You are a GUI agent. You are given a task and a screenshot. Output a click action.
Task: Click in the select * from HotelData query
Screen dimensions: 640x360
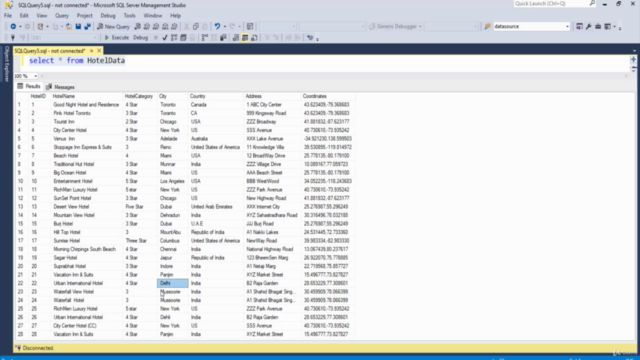click(x=77, y=60)
